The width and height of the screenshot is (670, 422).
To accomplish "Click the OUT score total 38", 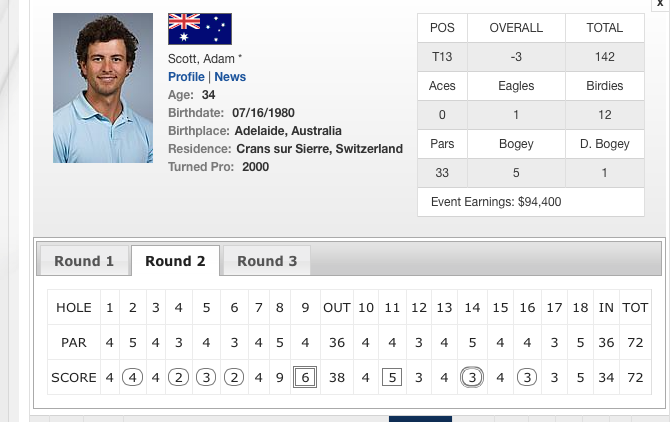I will tap(336, 378).
